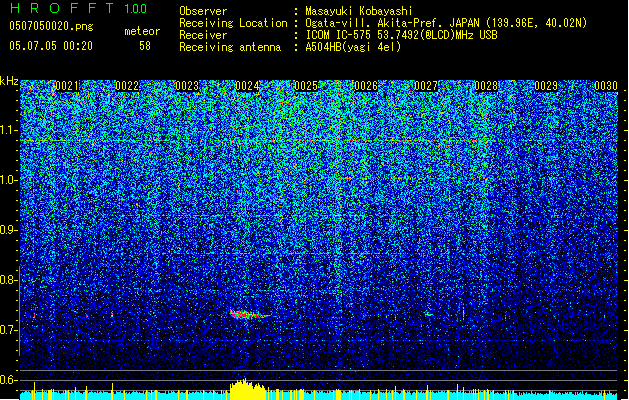
Task: Click the 0.6 kHz axis tick label
Action: [9, 380]
